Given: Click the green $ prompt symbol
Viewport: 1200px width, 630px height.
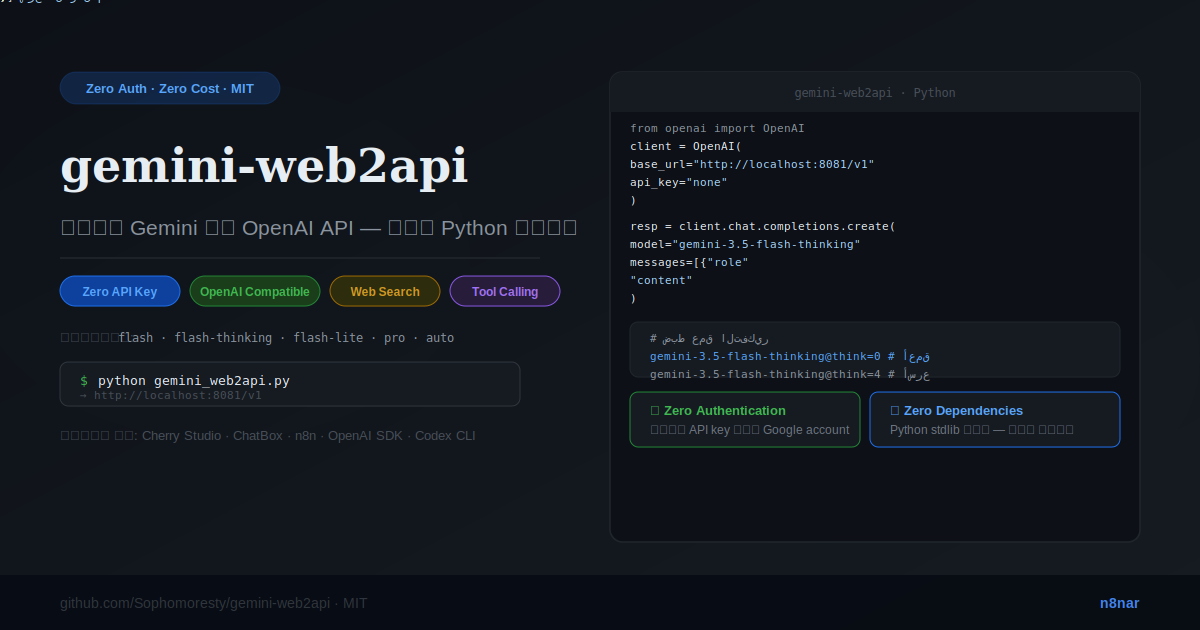Looking at the screenshot, I should [x=84, y=381].
